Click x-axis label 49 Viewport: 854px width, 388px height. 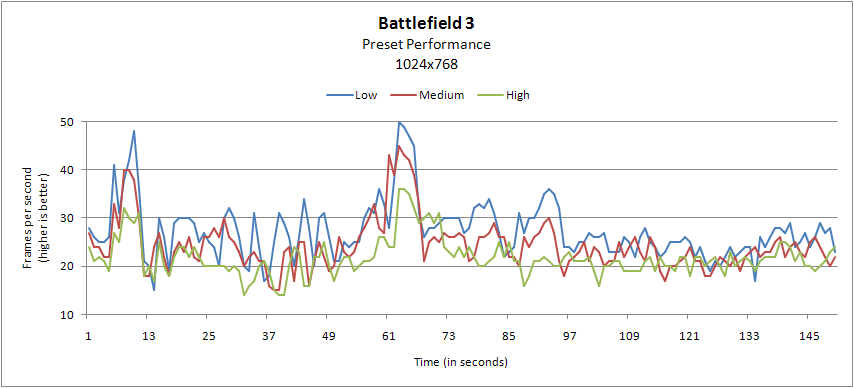(x=328, y=337)
